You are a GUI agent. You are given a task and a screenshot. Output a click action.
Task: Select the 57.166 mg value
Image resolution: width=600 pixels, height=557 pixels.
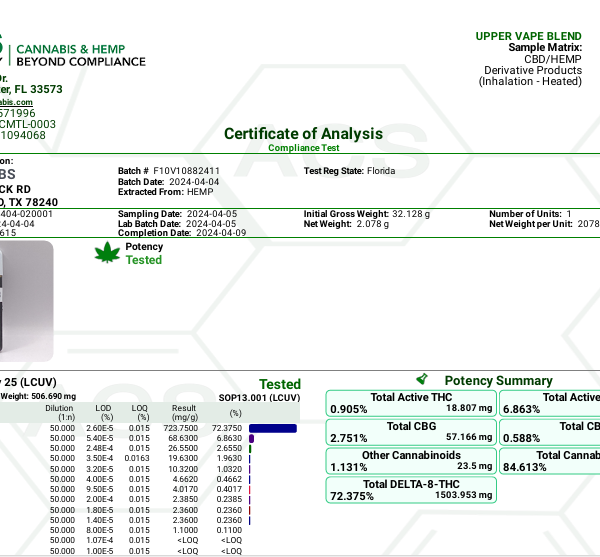point(469,437)
